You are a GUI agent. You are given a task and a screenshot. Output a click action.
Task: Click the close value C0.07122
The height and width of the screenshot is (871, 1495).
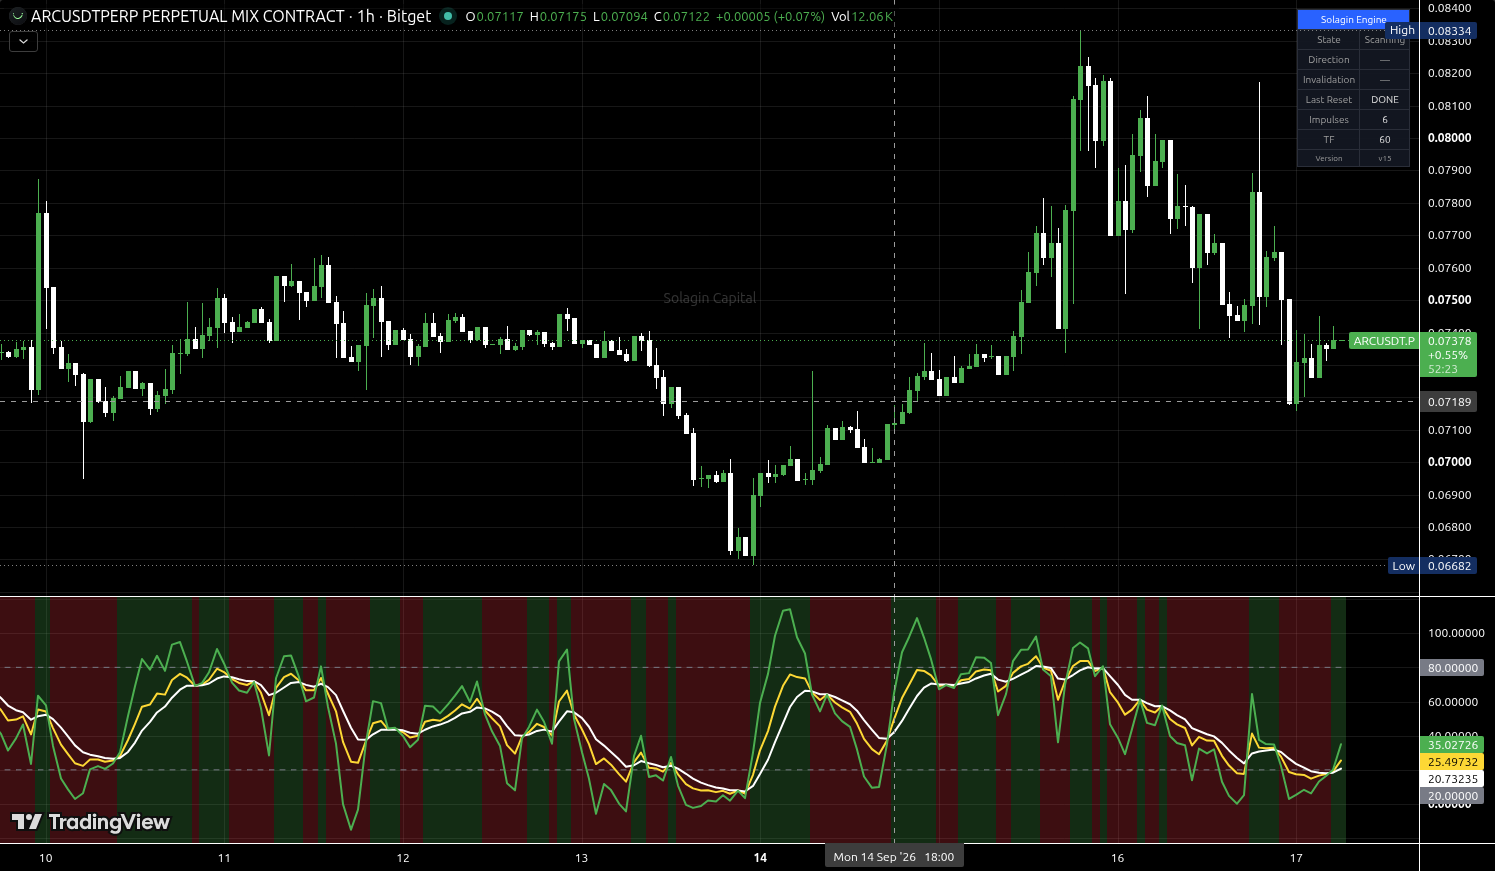click(682, 17)
